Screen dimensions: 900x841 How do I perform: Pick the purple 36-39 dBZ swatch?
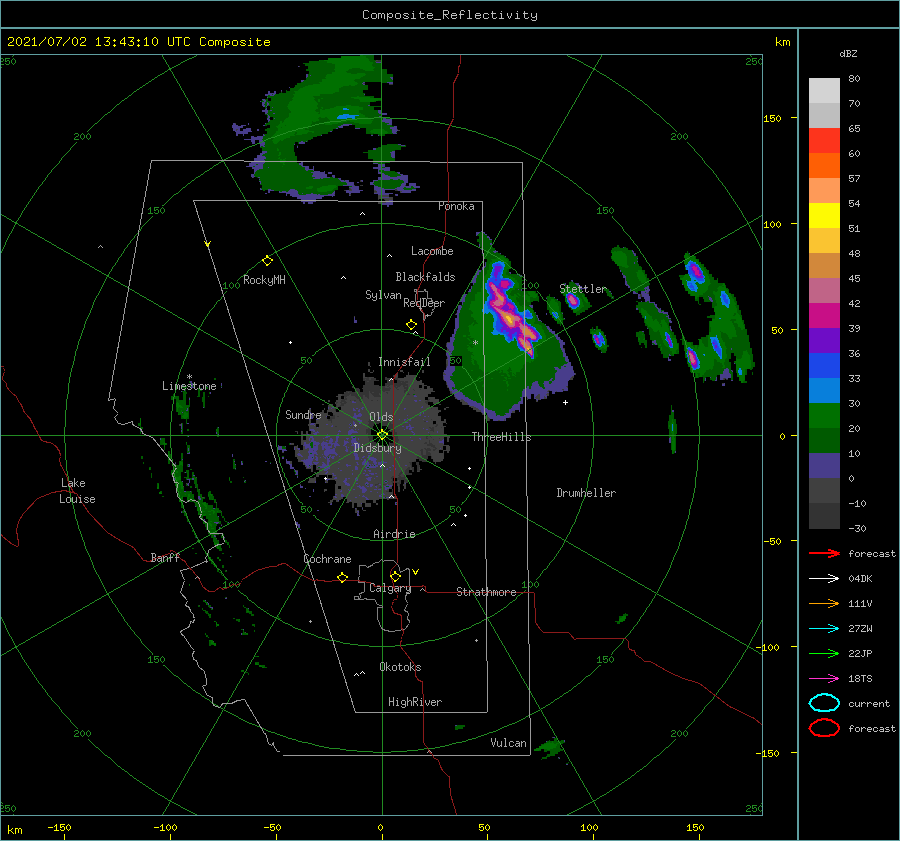click(x=824, y=341)
